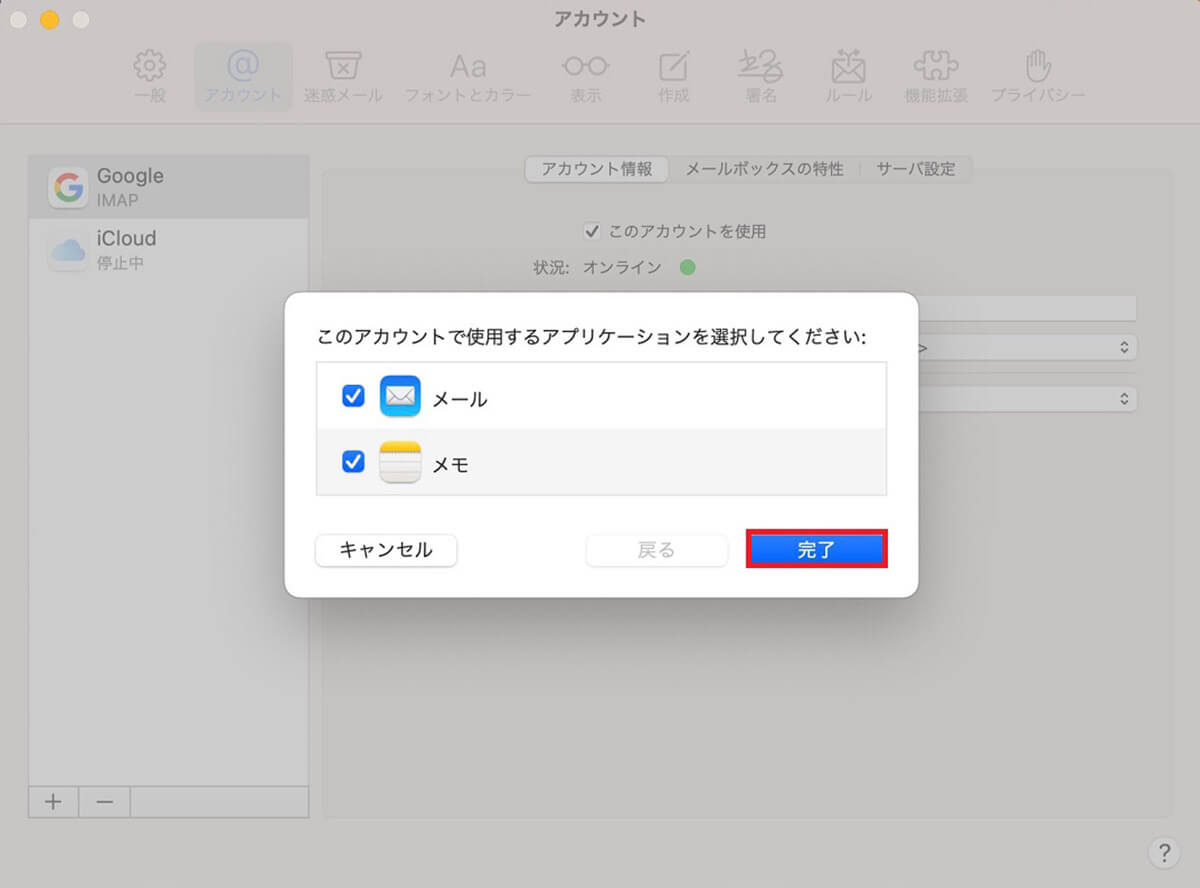Click the Google account logo icon

click(x=68, y=187)
